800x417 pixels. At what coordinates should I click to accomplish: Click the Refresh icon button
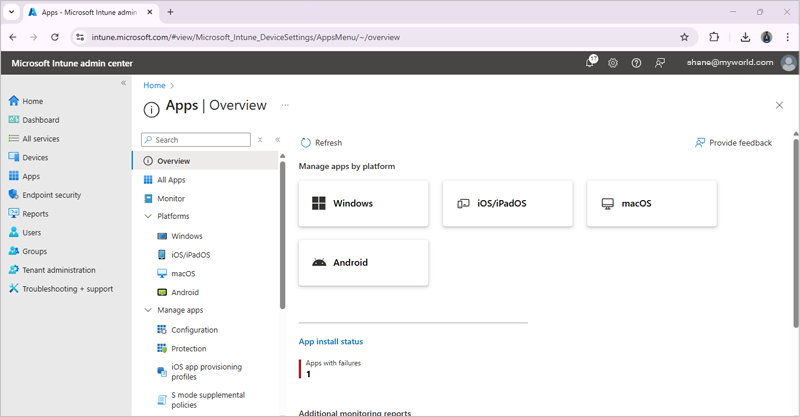[x=306, y=143]
